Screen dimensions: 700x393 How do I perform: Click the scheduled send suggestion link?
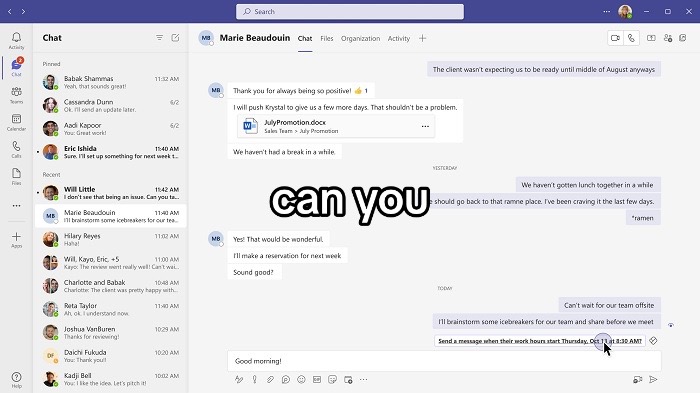point(540,341)
